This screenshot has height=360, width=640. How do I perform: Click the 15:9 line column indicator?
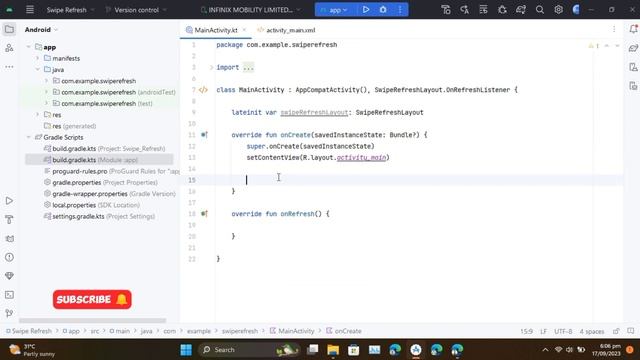[x=527, y=331]
